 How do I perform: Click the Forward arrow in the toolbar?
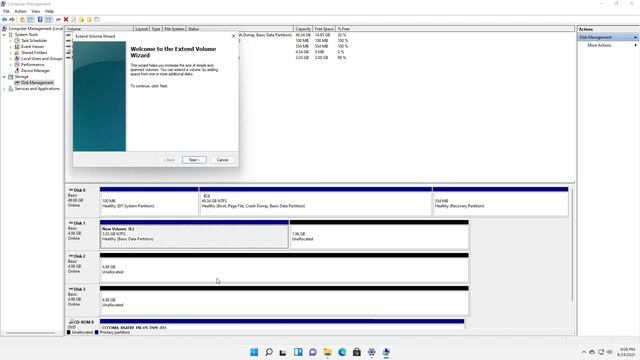click(x=12, y=20)
